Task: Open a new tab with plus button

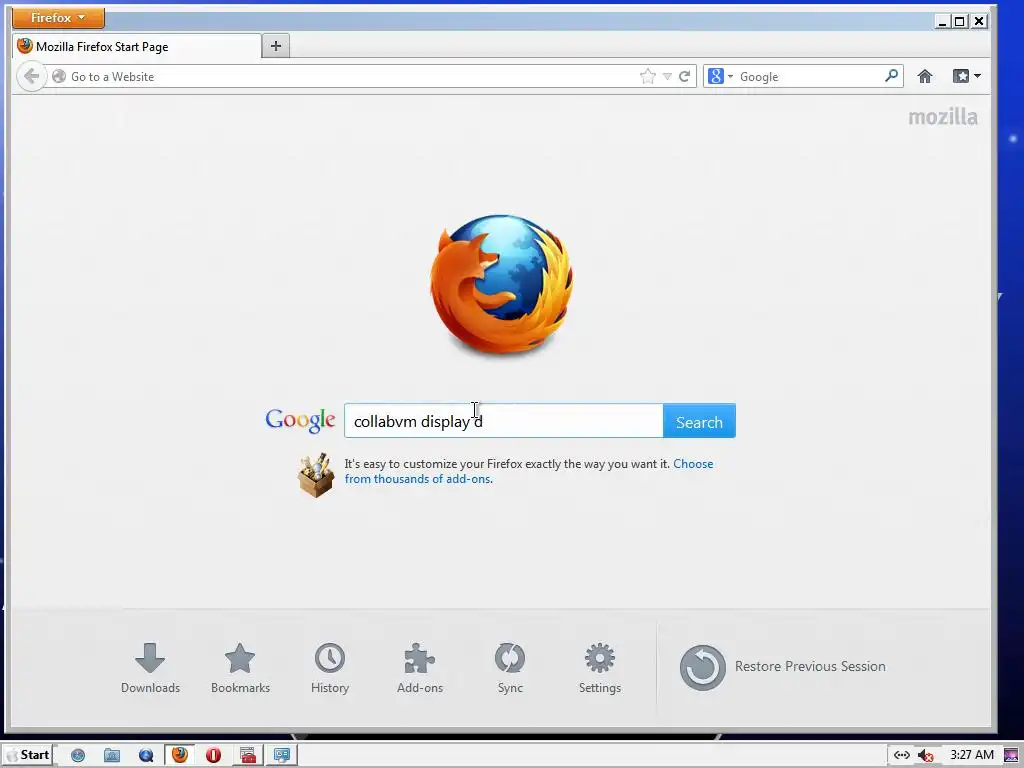Action: click(x=276, y=46)
